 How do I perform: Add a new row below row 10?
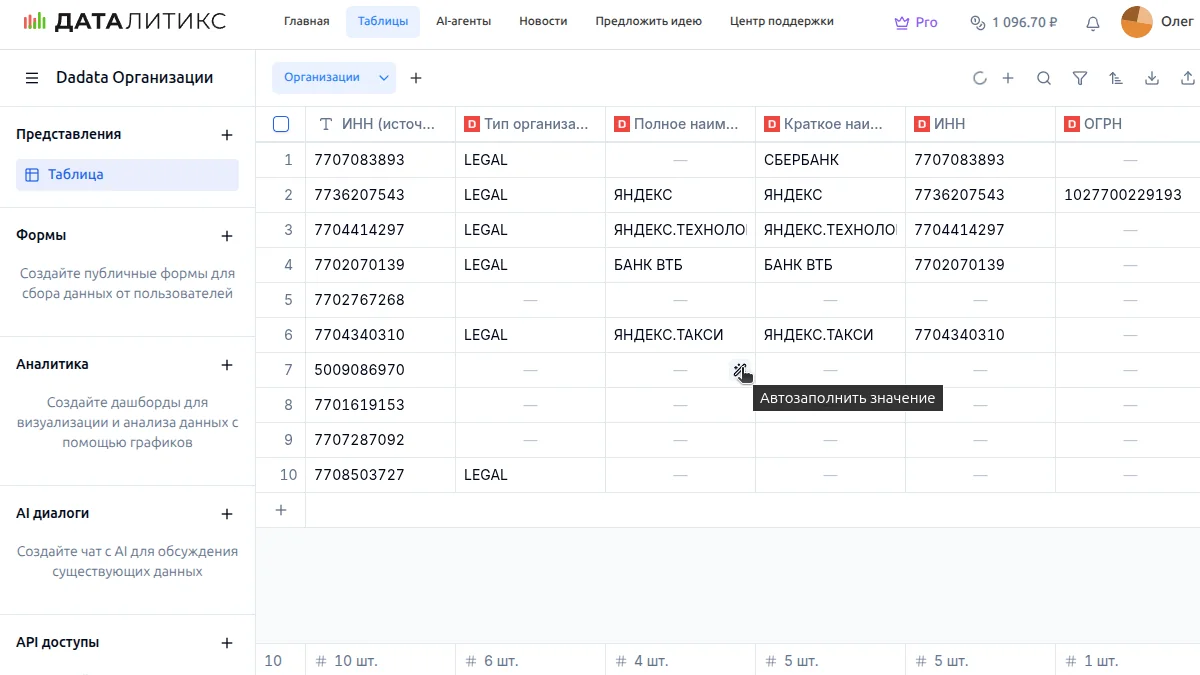pyautogui.click(x=281, y=510)
